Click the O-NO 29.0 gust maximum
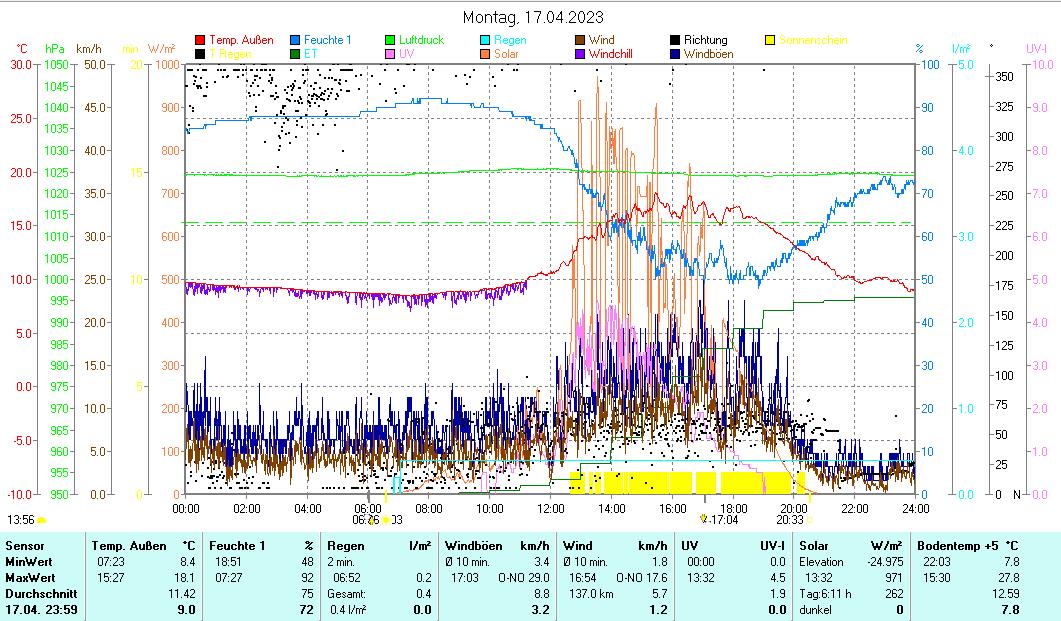The width and height of the screenshot is (1061, 621). (x=524, y=578)
